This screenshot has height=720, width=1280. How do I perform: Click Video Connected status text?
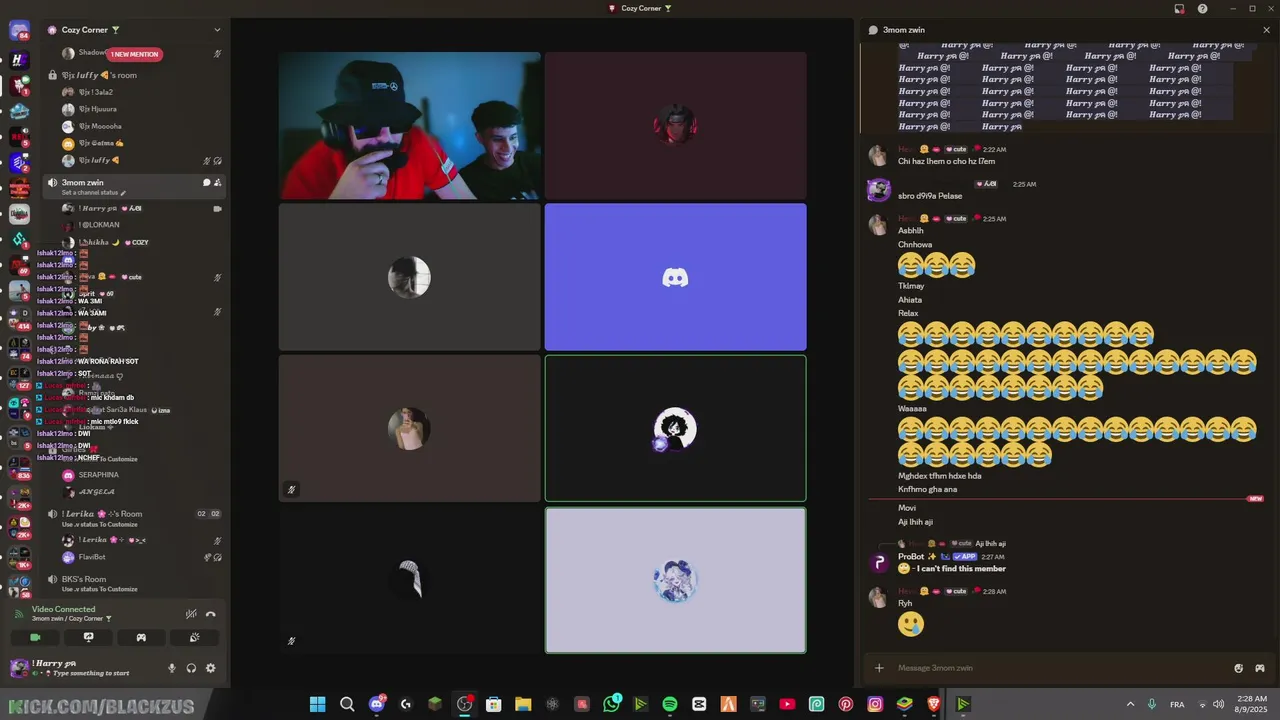click(x=63, y=609)
